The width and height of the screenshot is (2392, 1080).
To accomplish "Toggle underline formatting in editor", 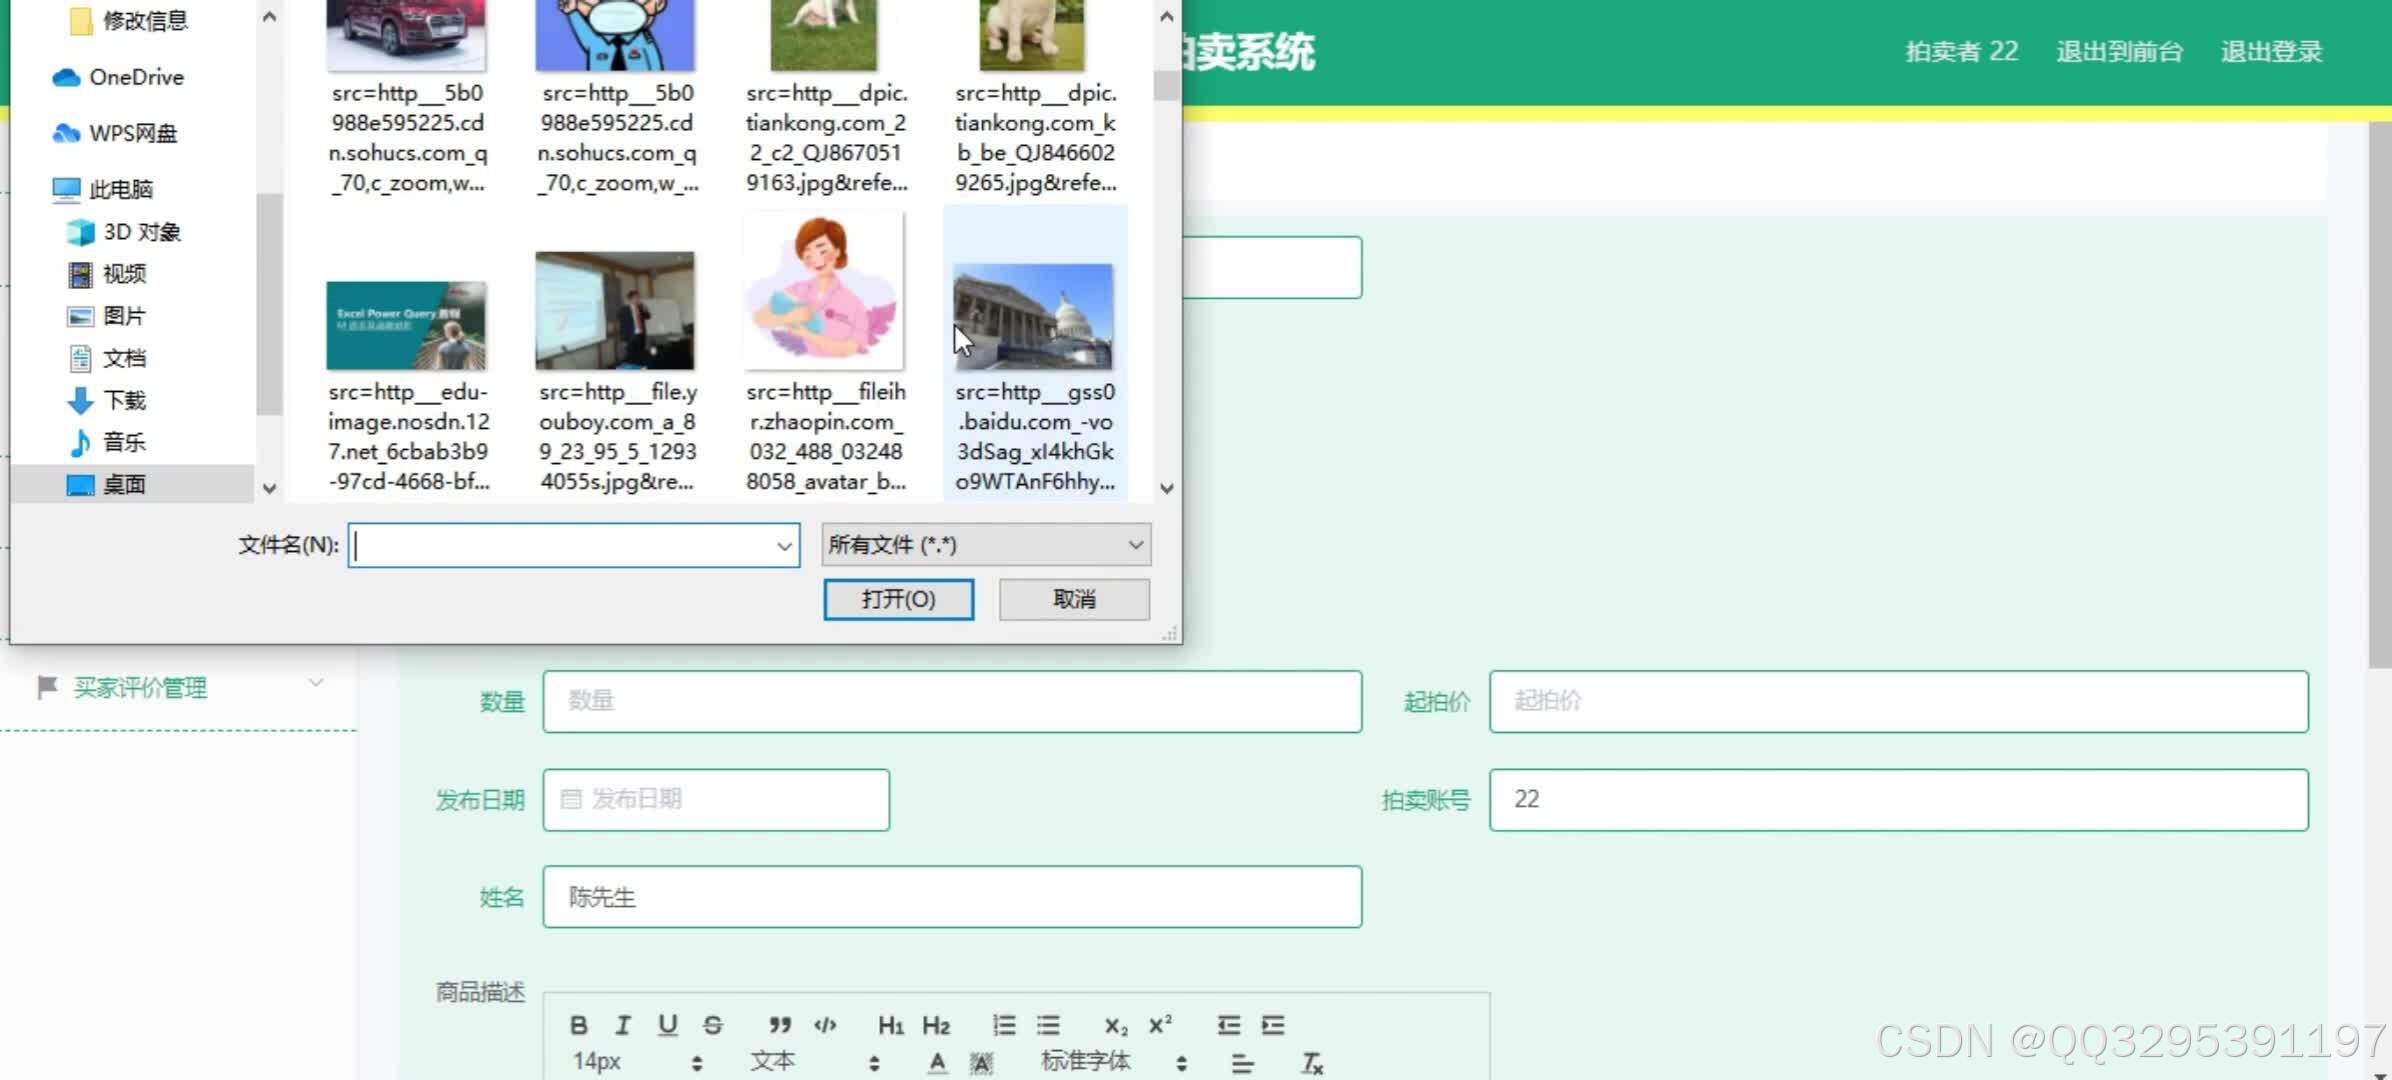I will pyautogui.click(x=668, y=1025).
